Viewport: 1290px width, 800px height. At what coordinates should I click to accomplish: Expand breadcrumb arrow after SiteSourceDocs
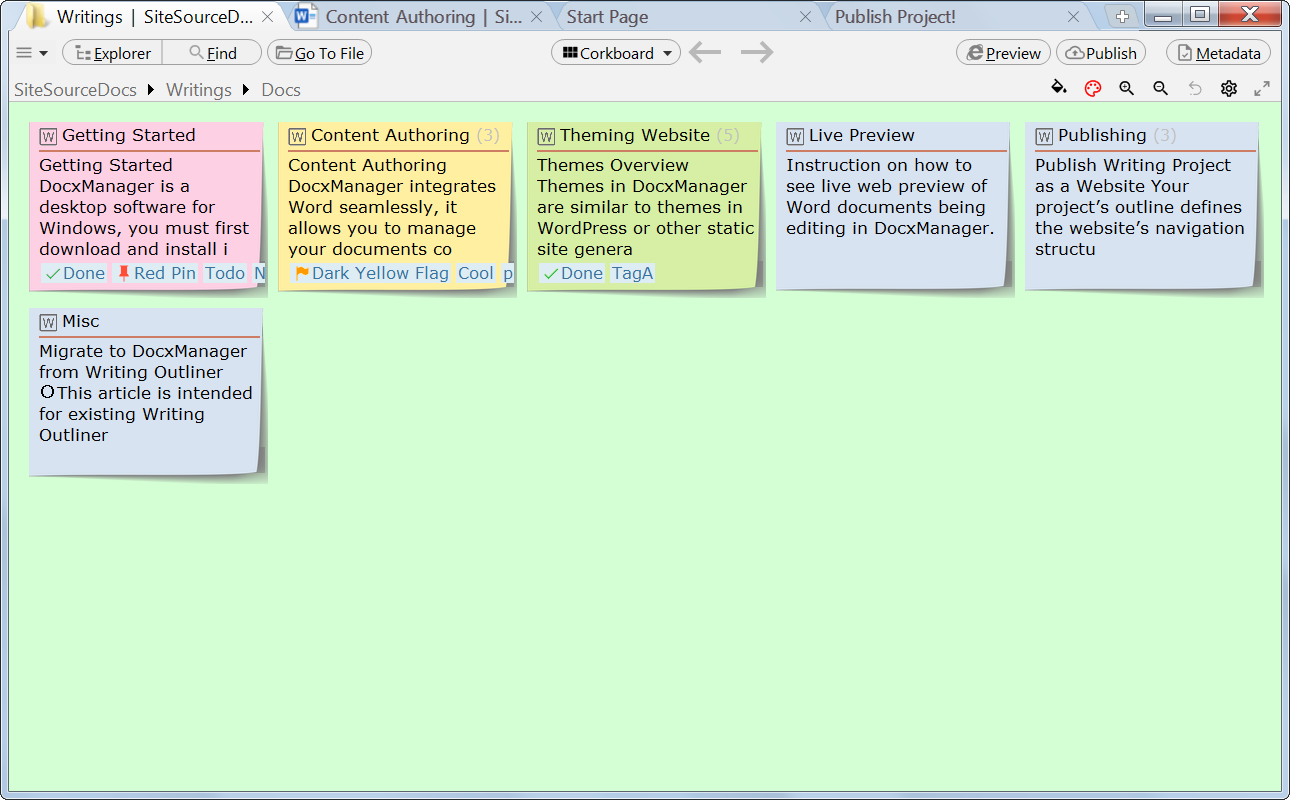[x=151, y=90]
